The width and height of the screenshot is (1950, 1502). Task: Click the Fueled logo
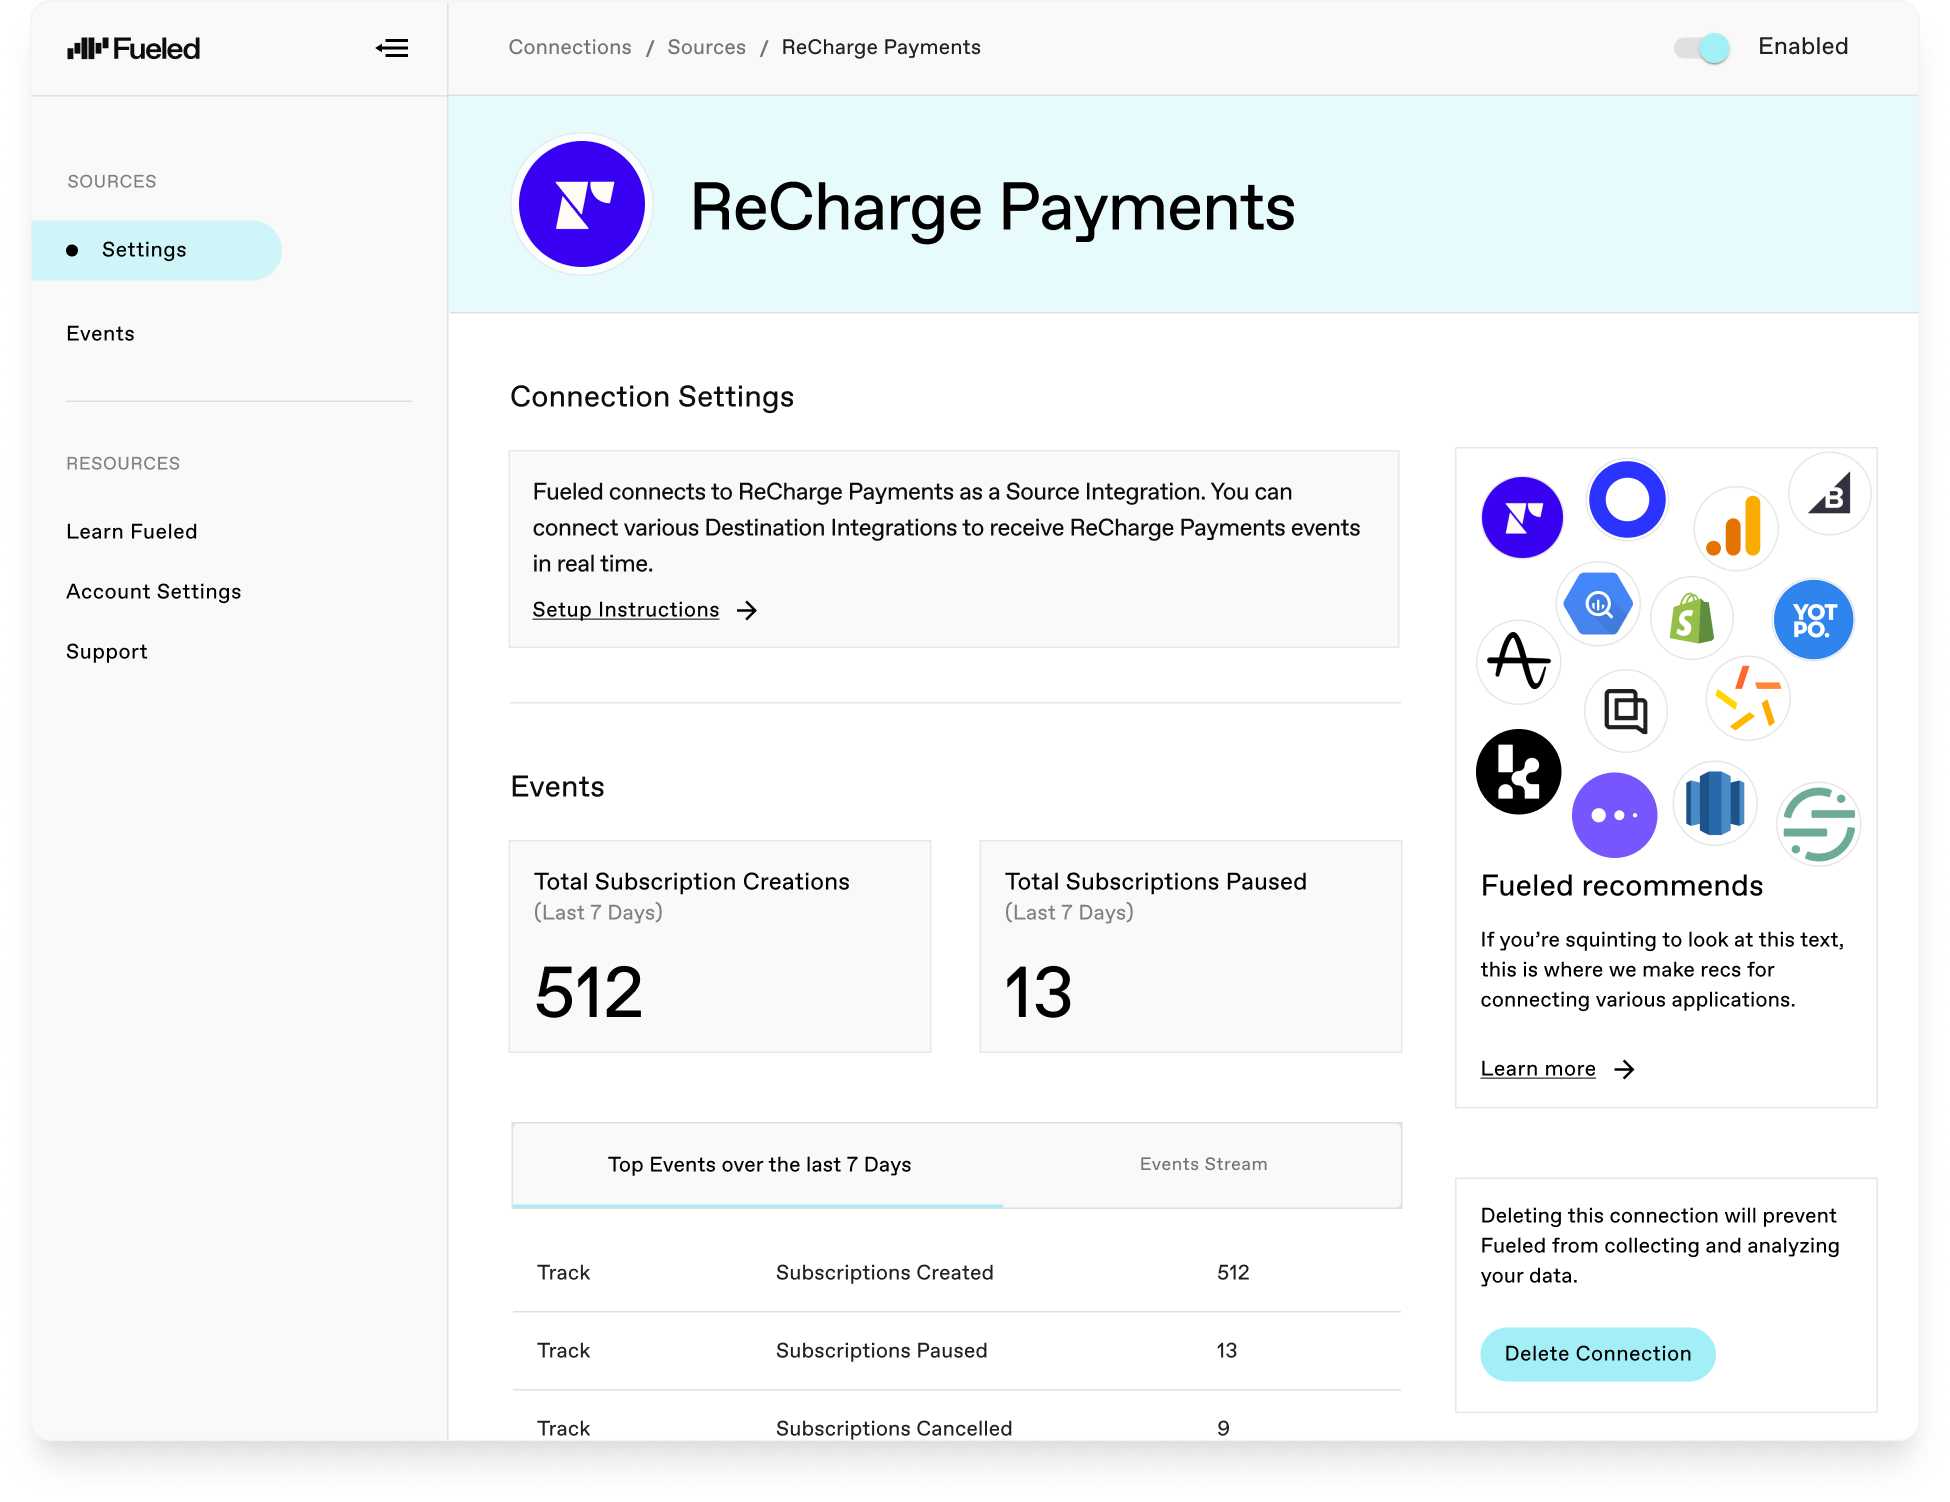(133, 48)
